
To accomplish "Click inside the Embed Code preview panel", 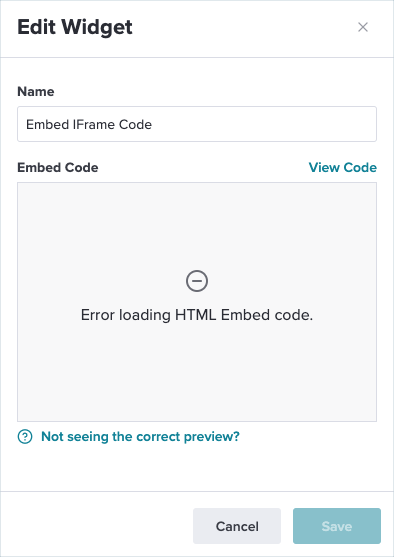I will pos(197,302).
